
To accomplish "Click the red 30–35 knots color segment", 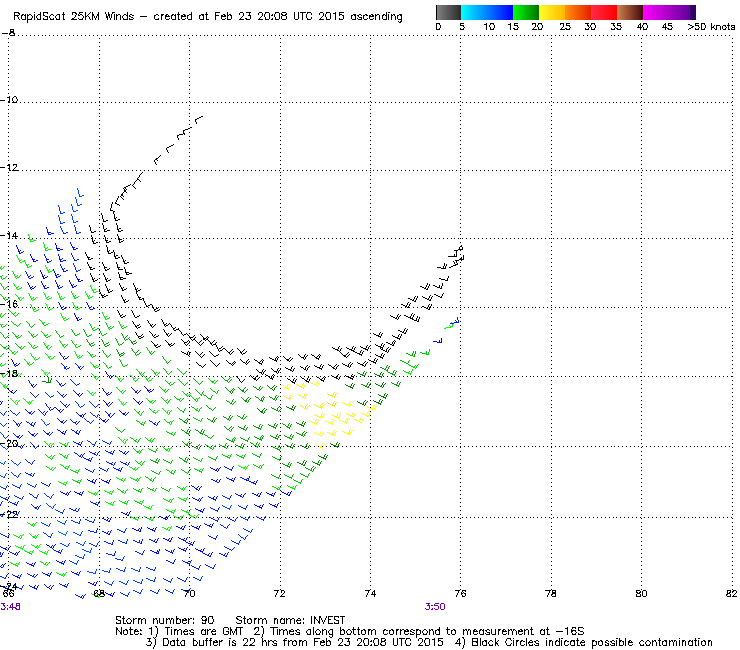I will tap(604, 12).
